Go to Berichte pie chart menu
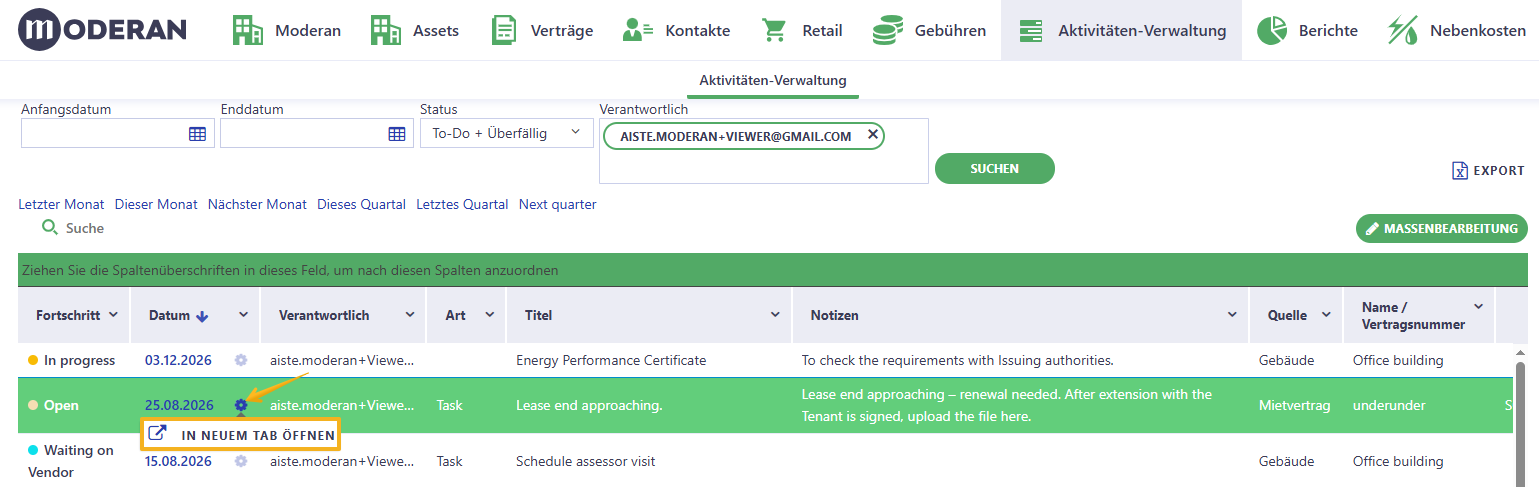Image resolution: width=1539 pixels, height=487 pixels. point(1307,30)
